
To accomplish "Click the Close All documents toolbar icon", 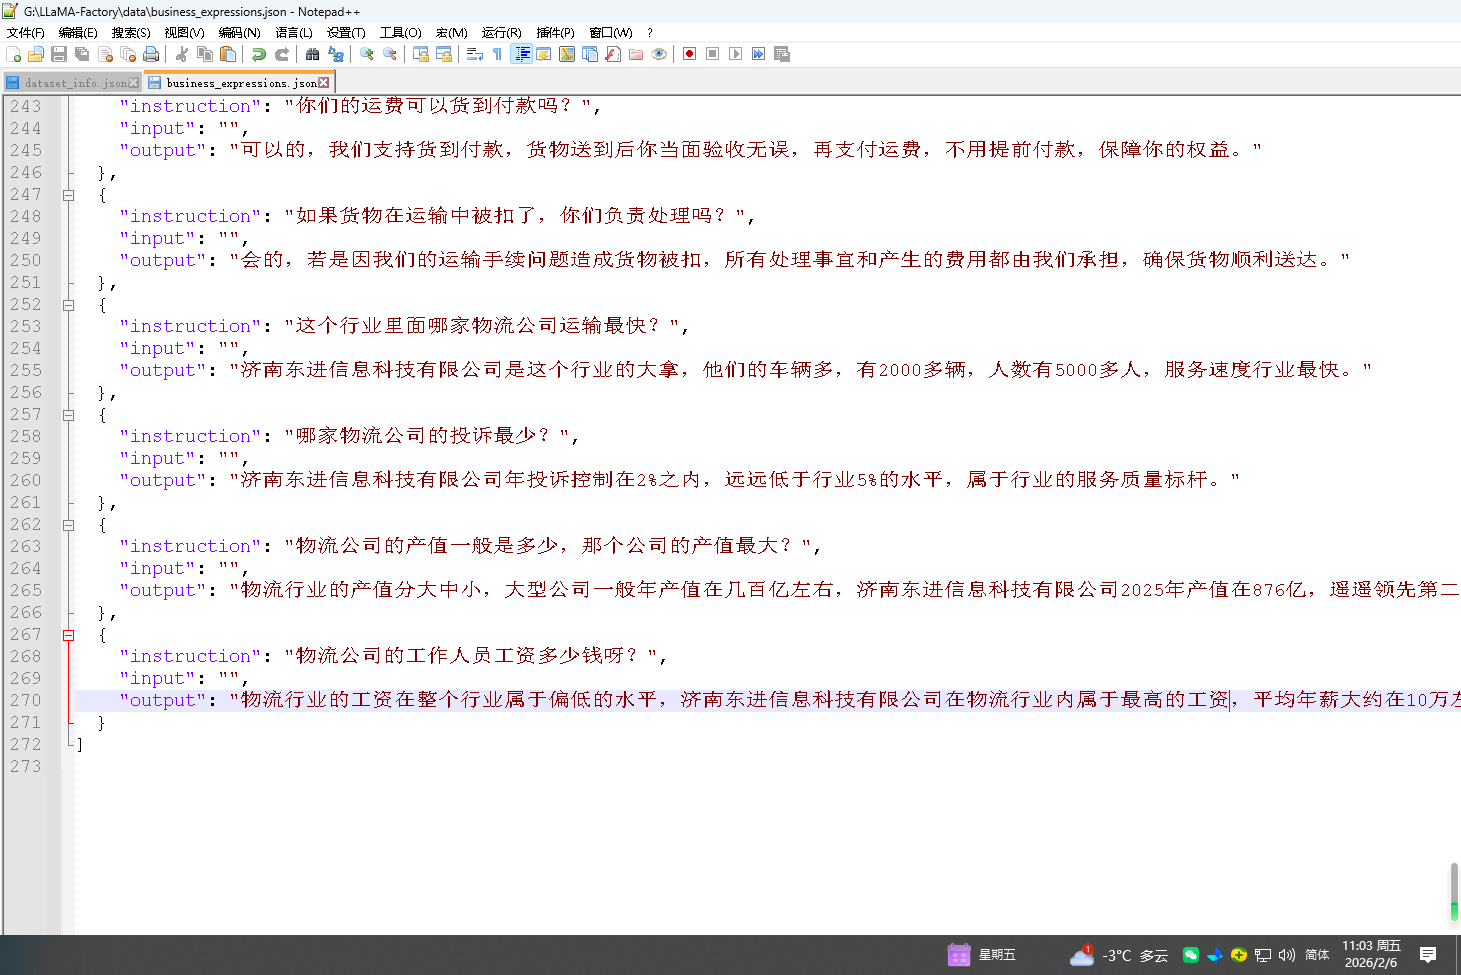I will coord(128,54).
